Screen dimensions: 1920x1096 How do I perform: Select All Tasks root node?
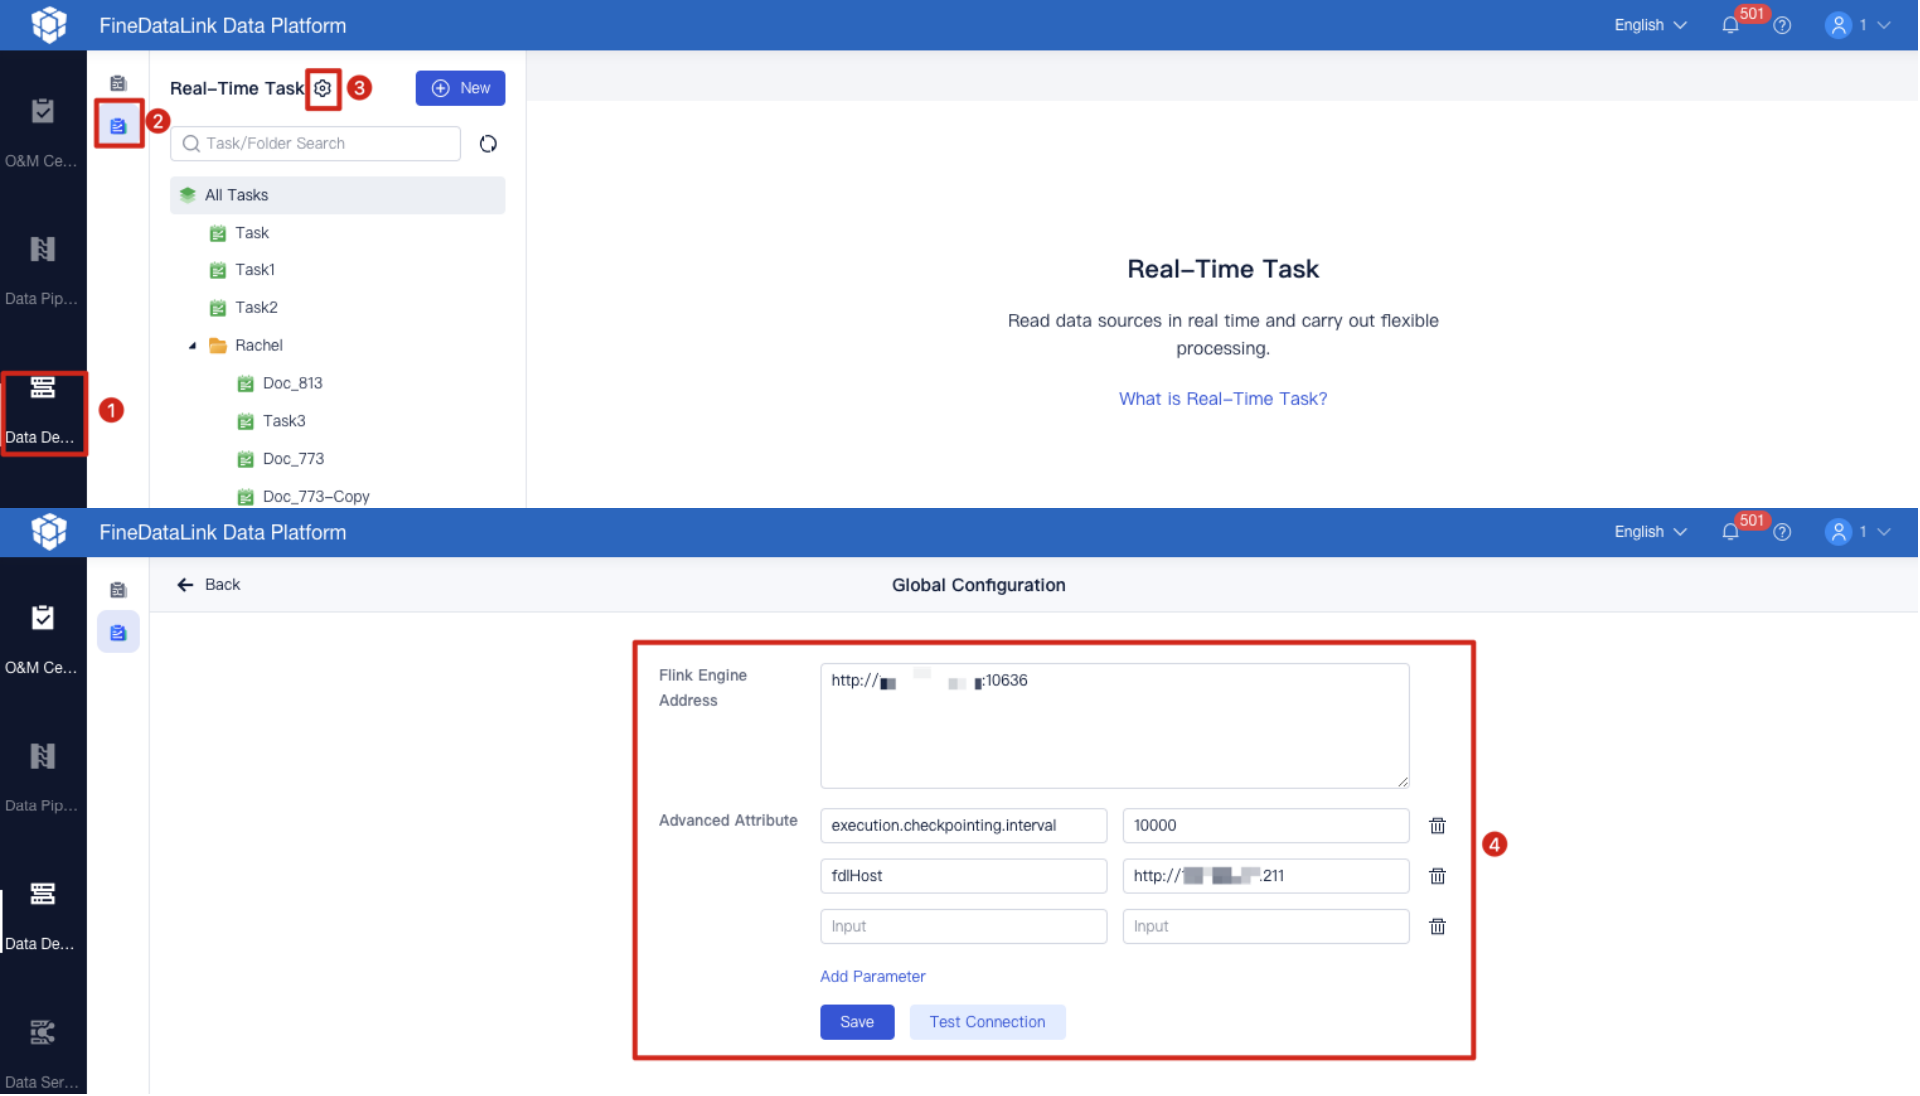[337, 195]
